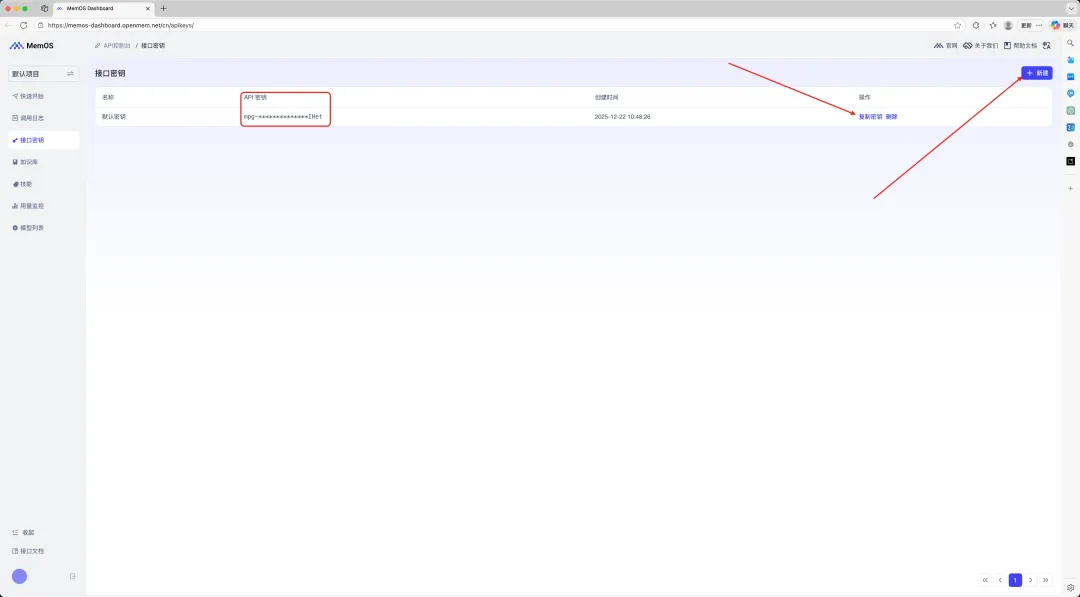Click the MemOS logo in sidebar
Image resolution: width=1080 pixels, height=597 pixels.
31,45
